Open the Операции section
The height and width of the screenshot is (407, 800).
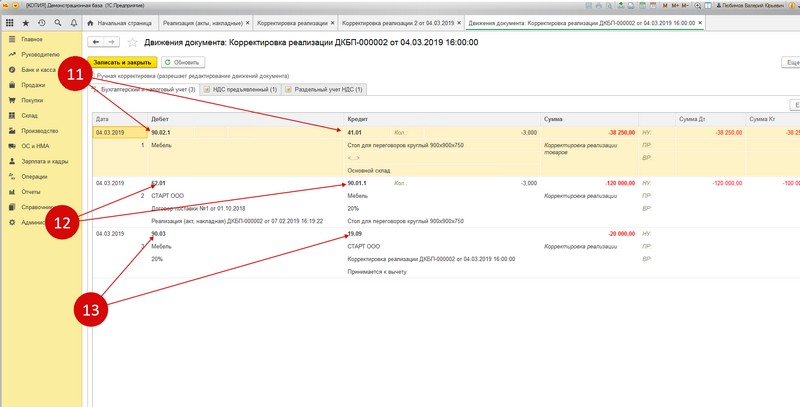34,177
